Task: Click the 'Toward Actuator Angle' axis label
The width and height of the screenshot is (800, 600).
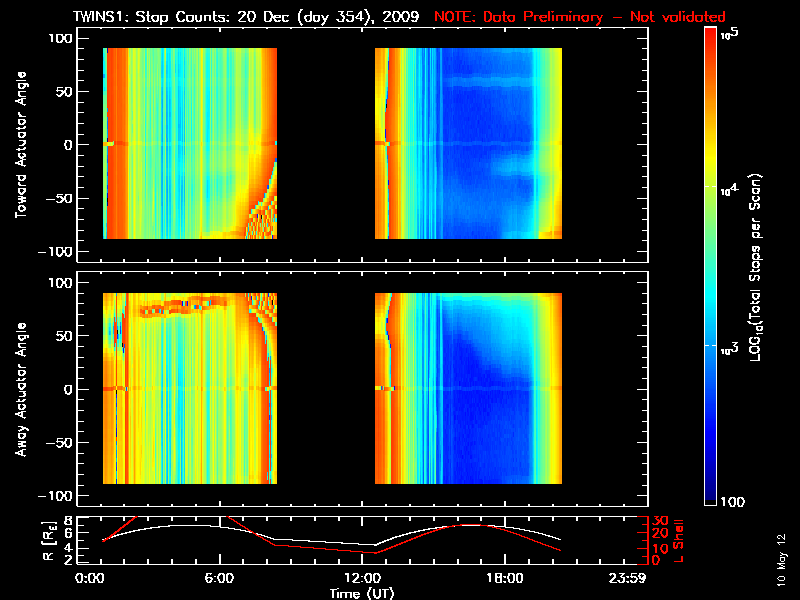Action: (x=21, y=145)
